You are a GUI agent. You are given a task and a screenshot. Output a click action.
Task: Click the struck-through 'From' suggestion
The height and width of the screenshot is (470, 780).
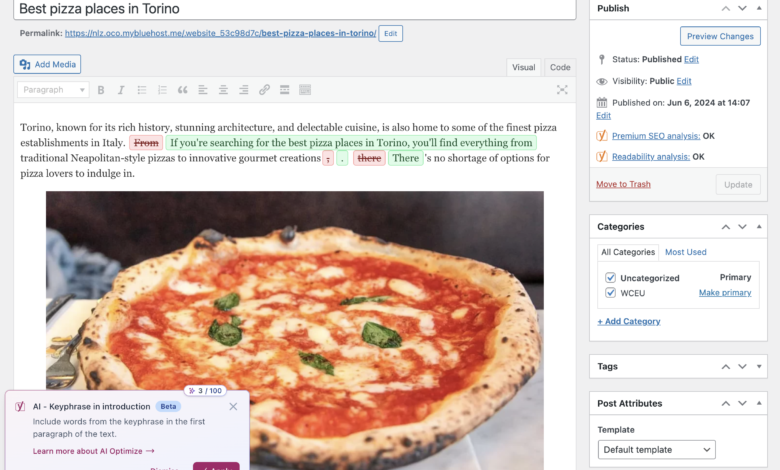tap(146, 143)
